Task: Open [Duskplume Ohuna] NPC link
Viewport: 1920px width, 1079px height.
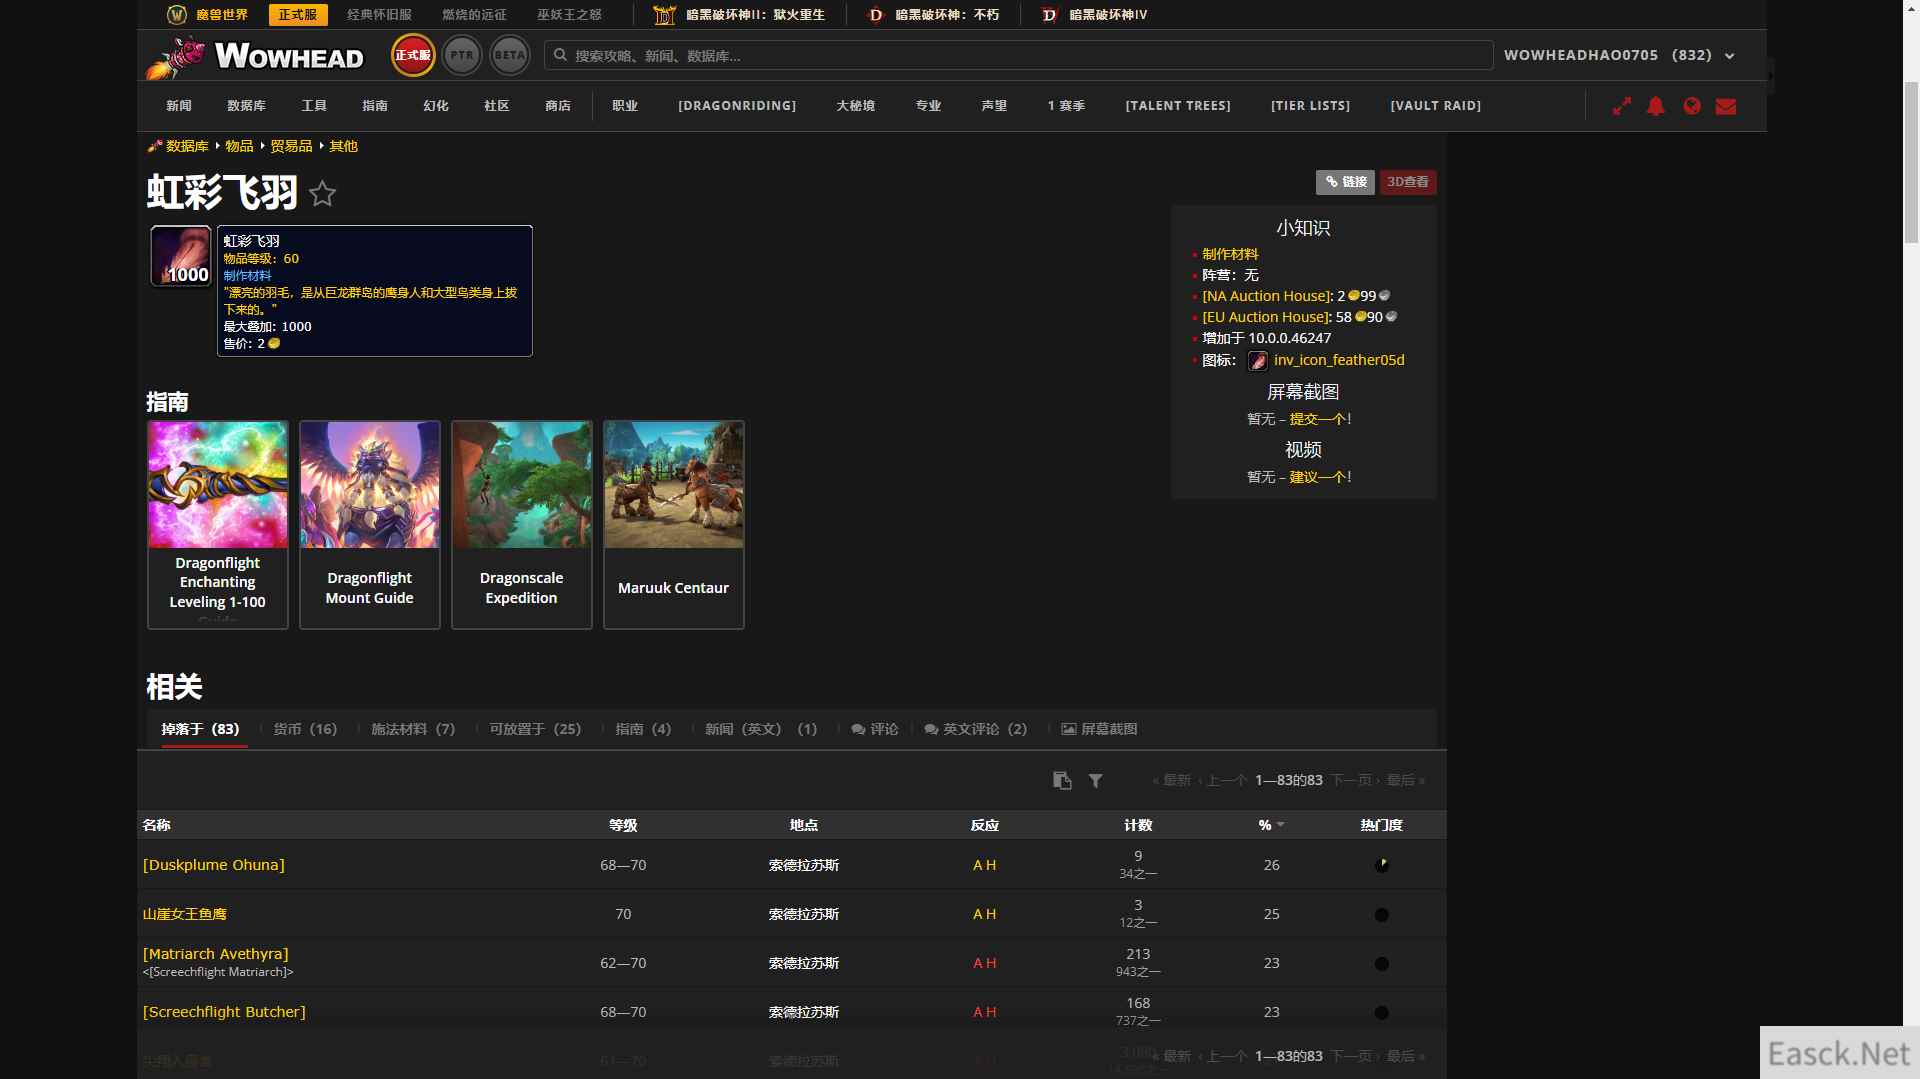Action: tap(214, 865)
